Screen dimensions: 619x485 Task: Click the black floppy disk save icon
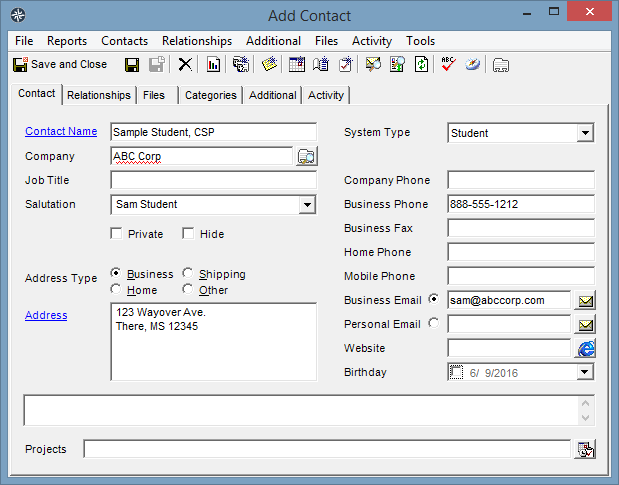(132, 65)
